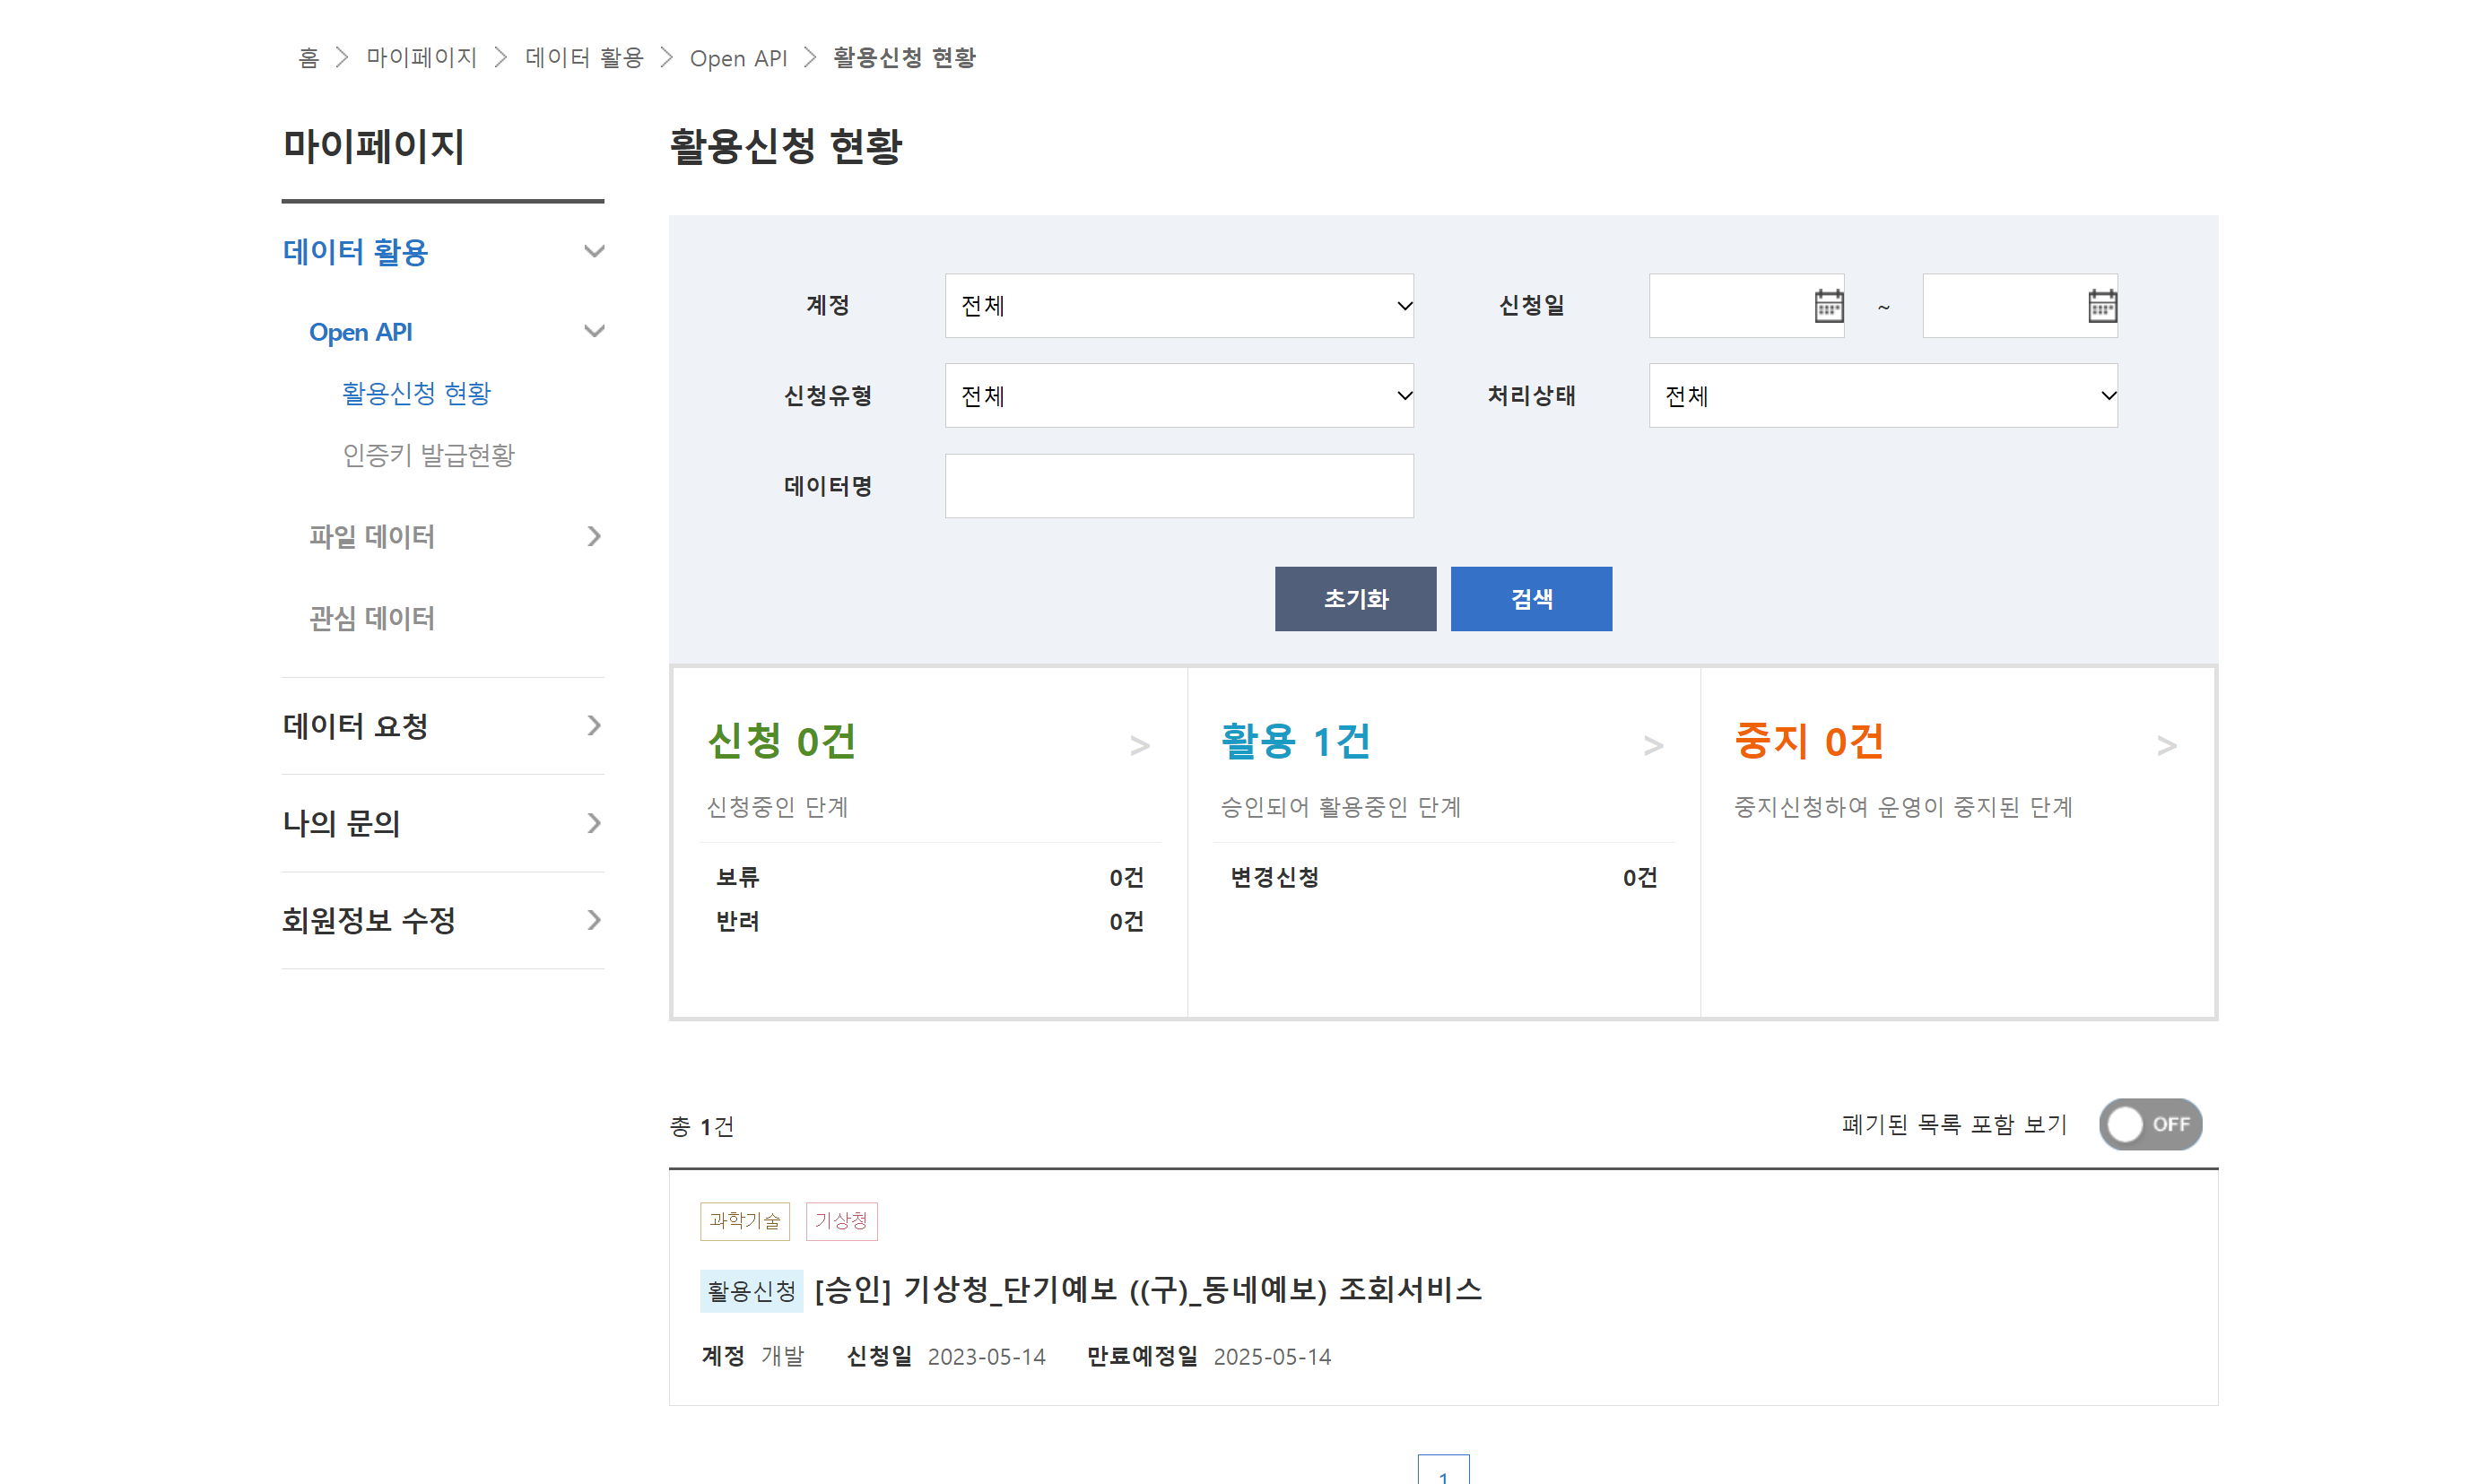
Task: Open 기상청_단기예보 조회서비스 entry
Action: tap(1147, 1290)
